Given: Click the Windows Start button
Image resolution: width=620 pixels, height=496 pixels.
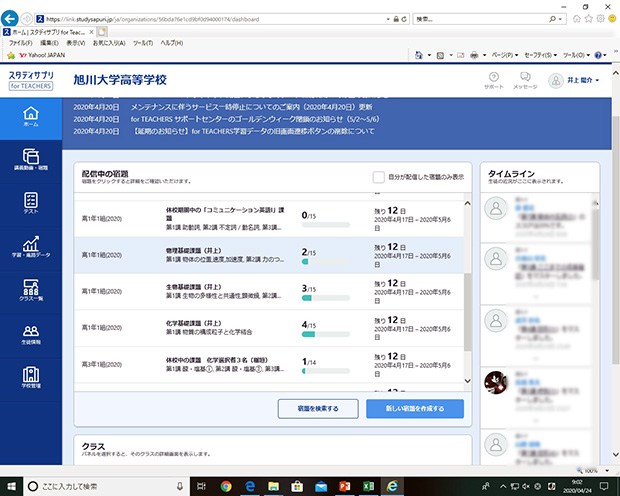Looking at the screenshot, I should [x=11, y=486].
